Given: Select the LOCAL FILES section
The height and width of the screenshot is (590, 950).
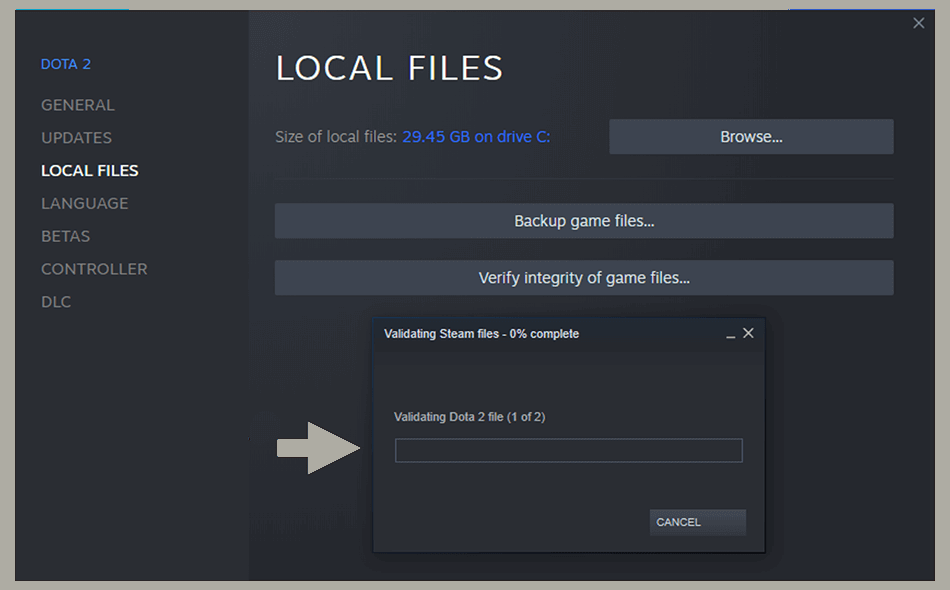Looking at the screenshot, I should (x=89, y=170).
